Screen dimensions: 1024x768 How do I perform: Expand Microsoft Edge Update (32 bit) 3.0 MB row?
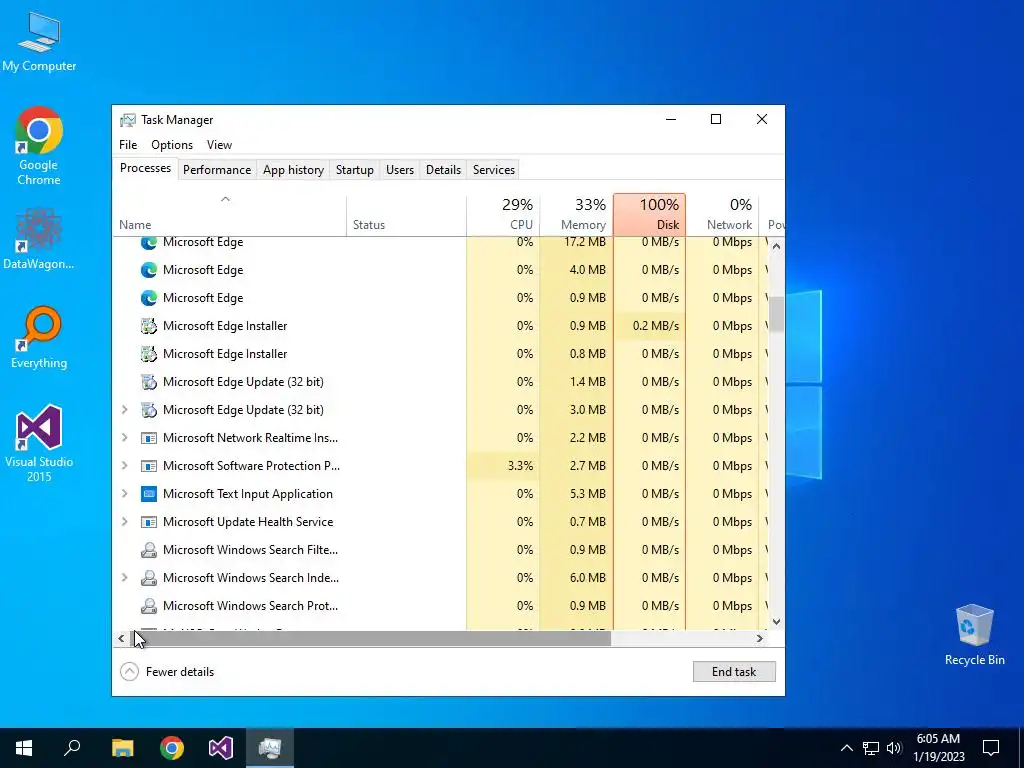(125, 409)
